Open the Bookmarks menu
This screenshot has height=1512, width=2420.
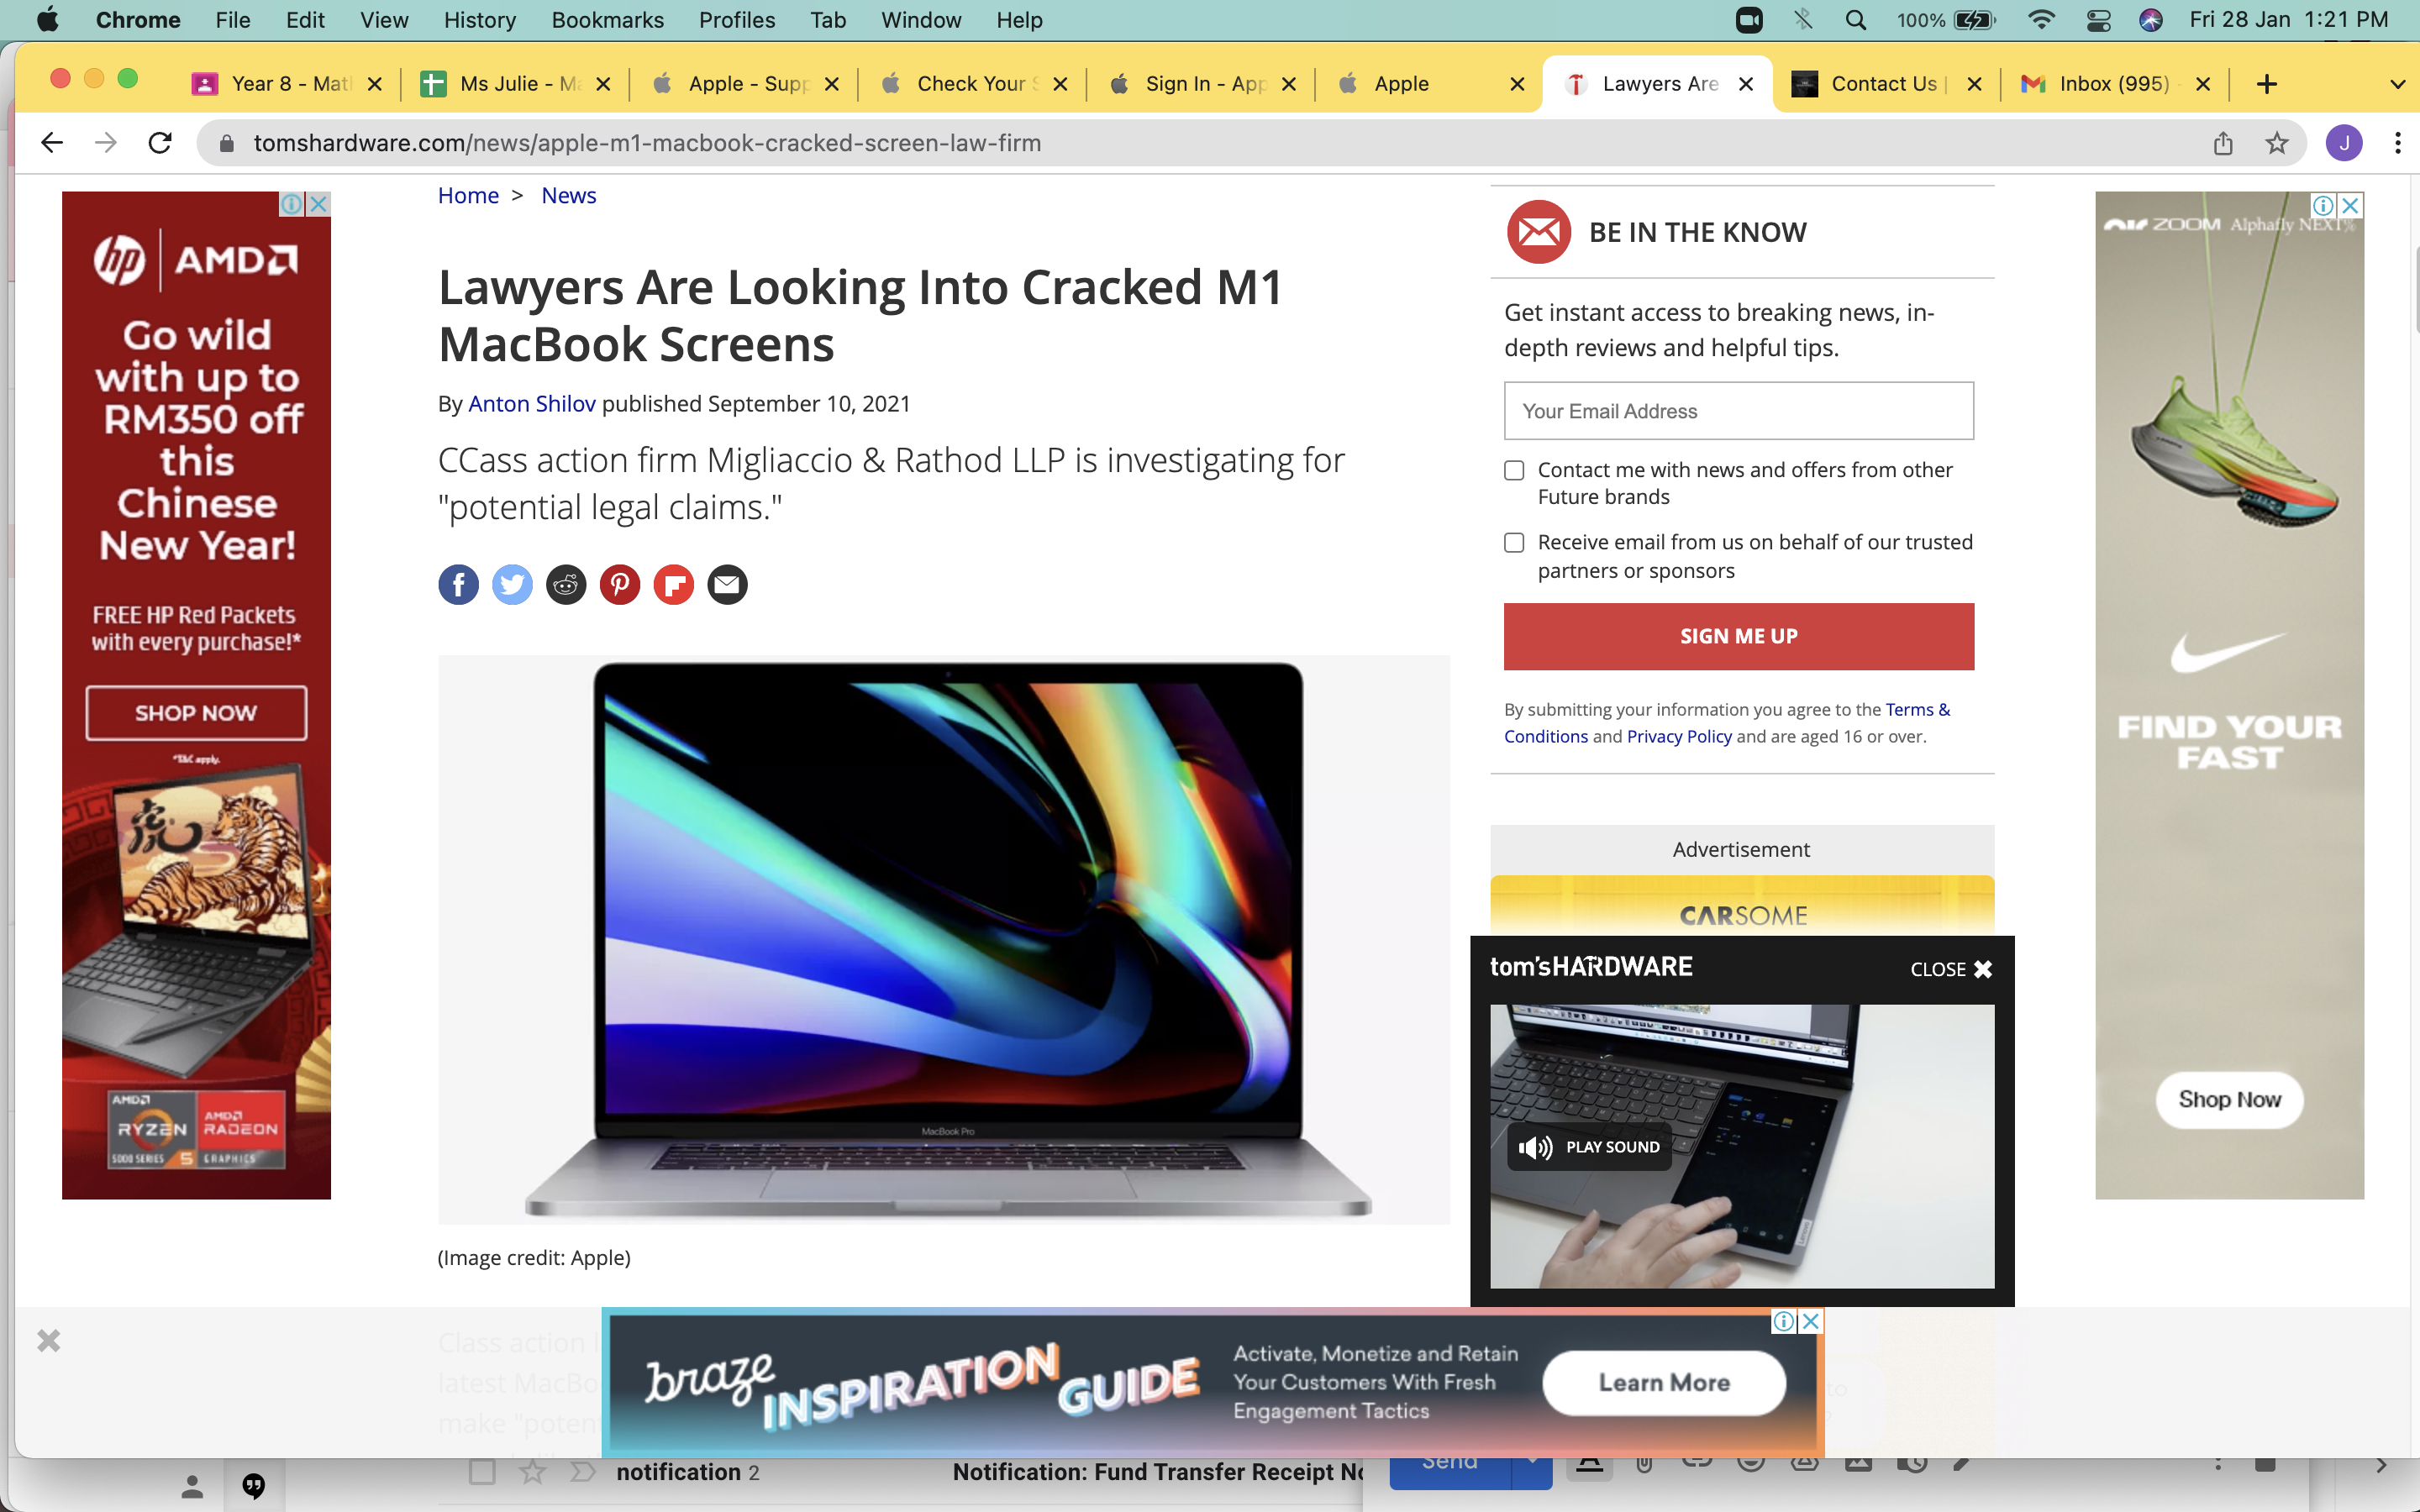(x=607, y=20)
